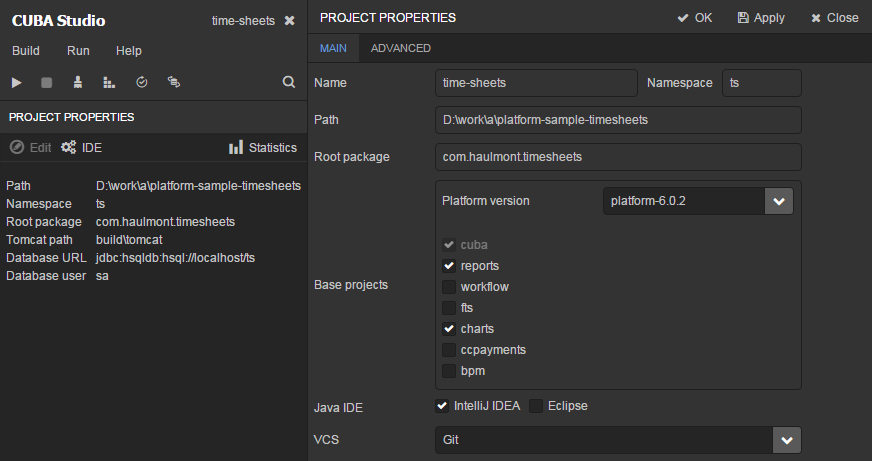Screen dimensions: 872x461
Task: Click the database update icon in toolbar
Action: [174, 82]
